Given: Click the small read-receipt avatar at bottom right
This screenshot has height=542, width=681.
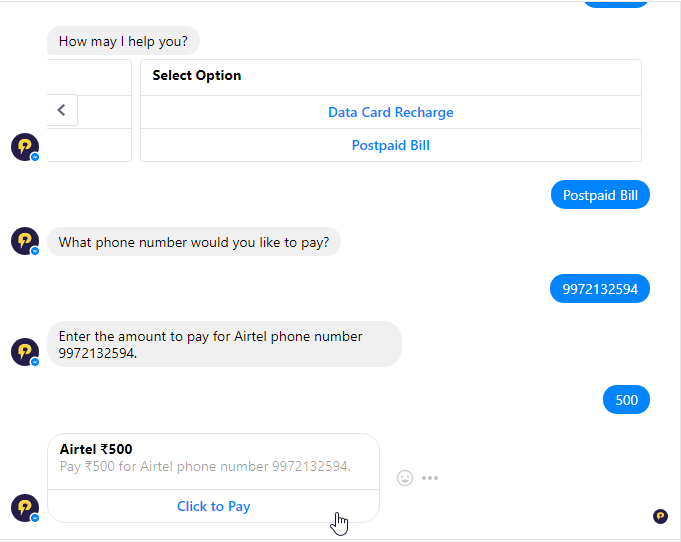Looking at the screenshot, I should [660, 516].
